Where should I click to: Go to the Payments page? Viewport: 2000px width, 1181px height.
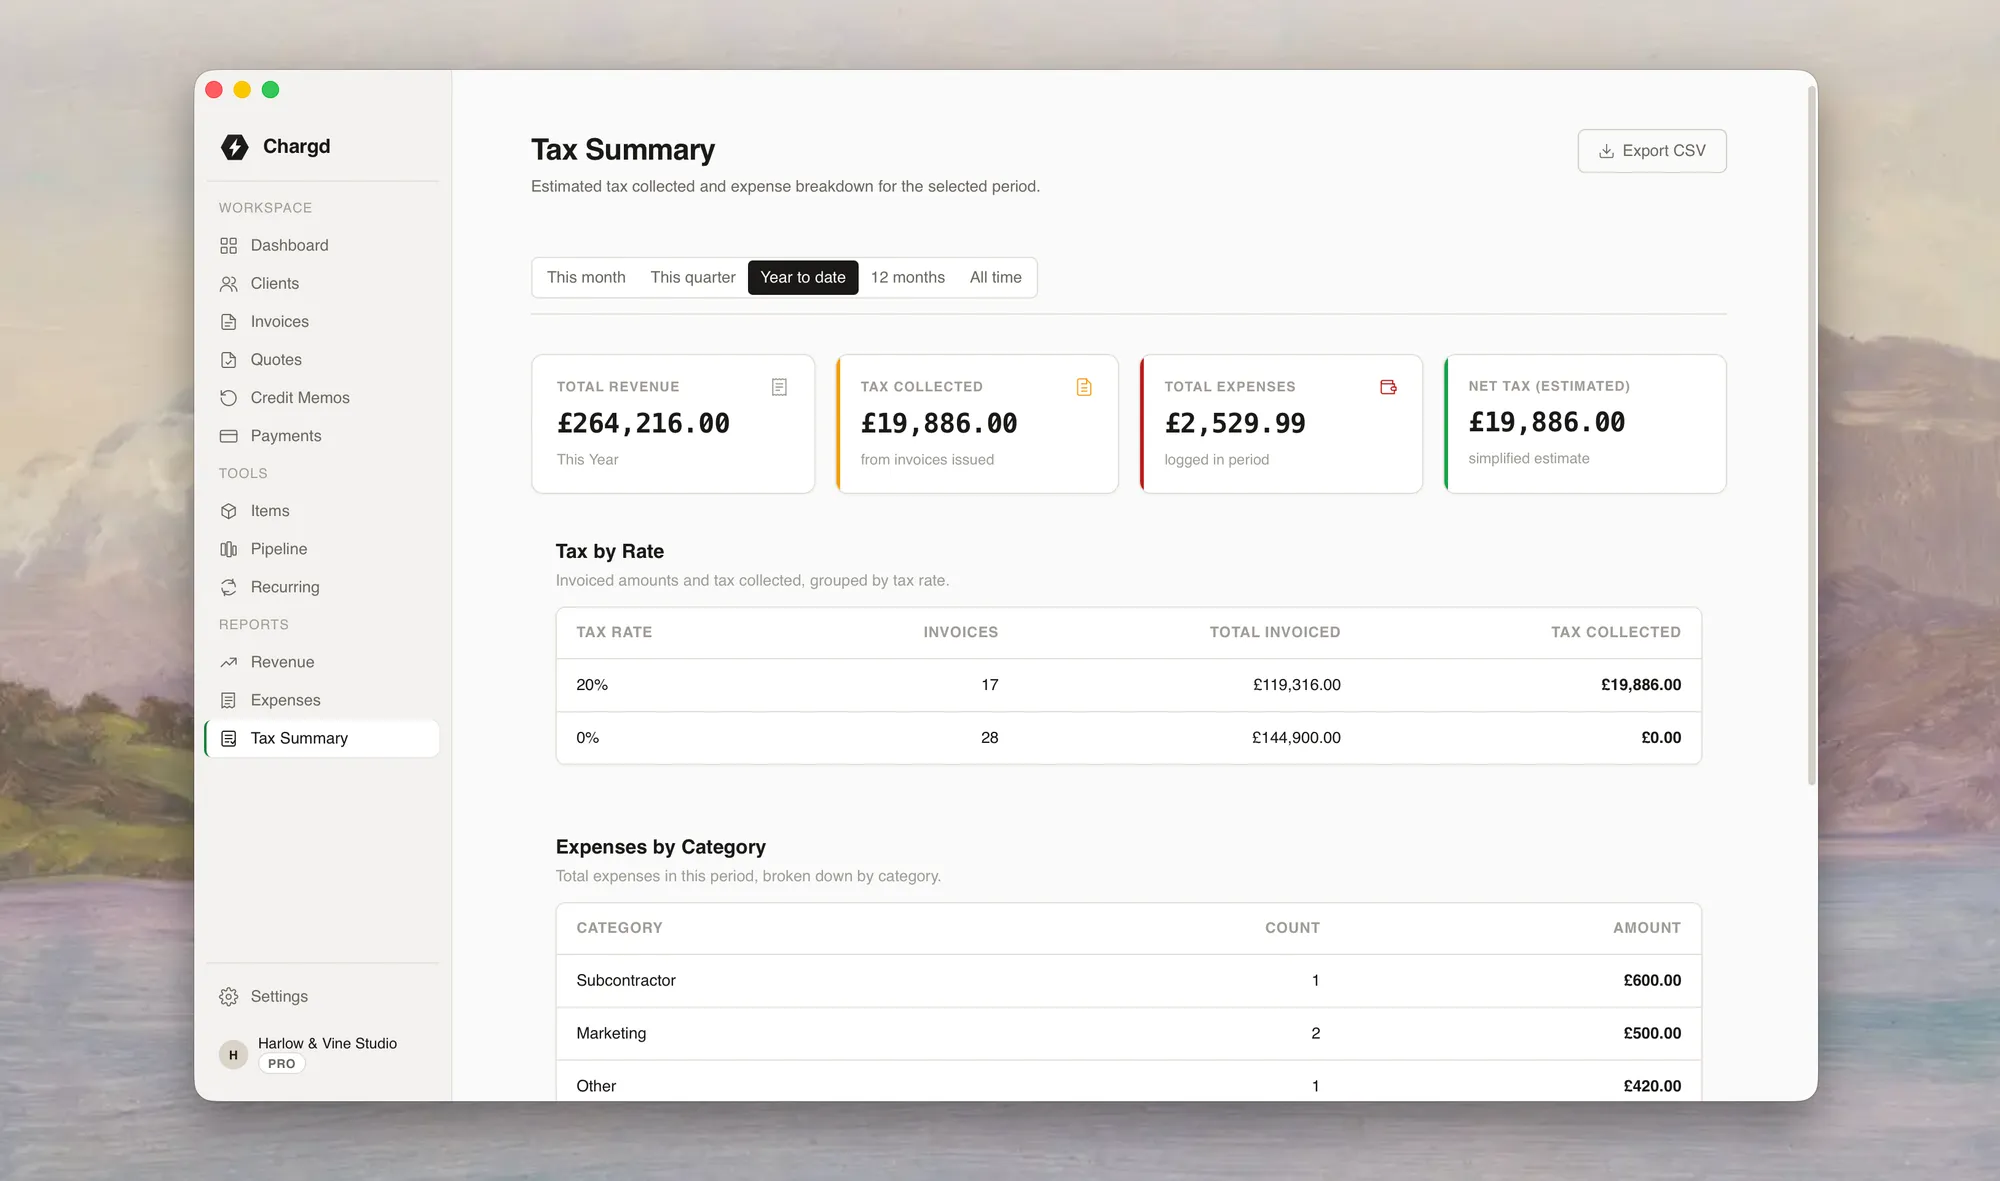322,436
